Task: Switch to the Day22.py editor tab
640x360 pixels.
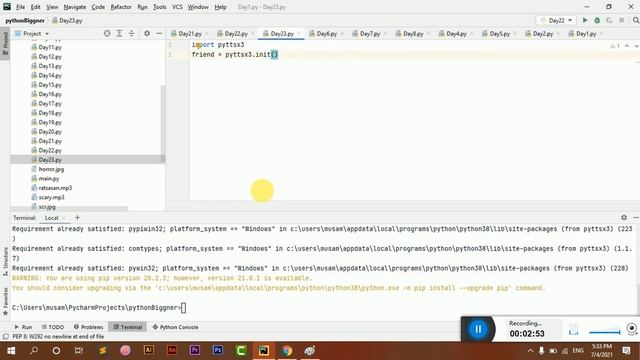Action: click(x=236, y=34)
